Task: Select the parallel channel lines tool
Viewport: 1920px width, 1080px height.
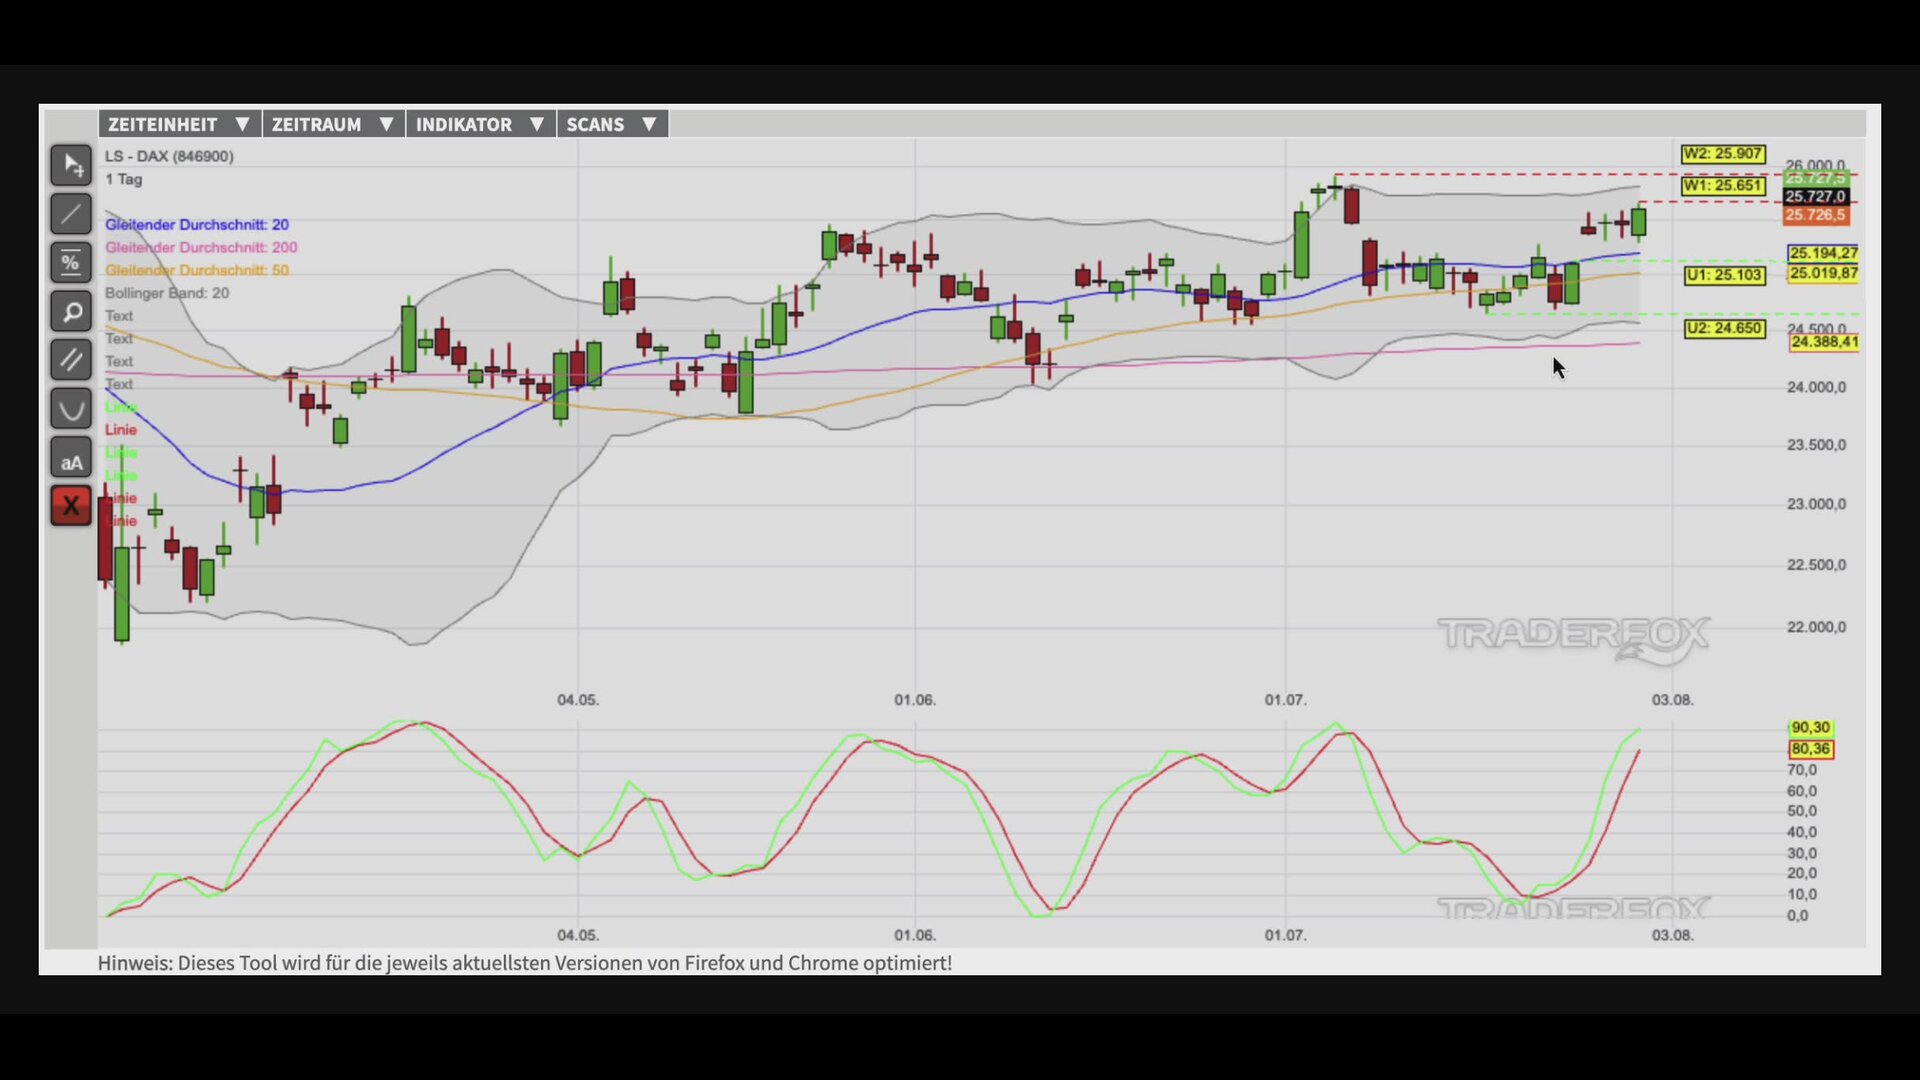Action: tap(71, 360)
